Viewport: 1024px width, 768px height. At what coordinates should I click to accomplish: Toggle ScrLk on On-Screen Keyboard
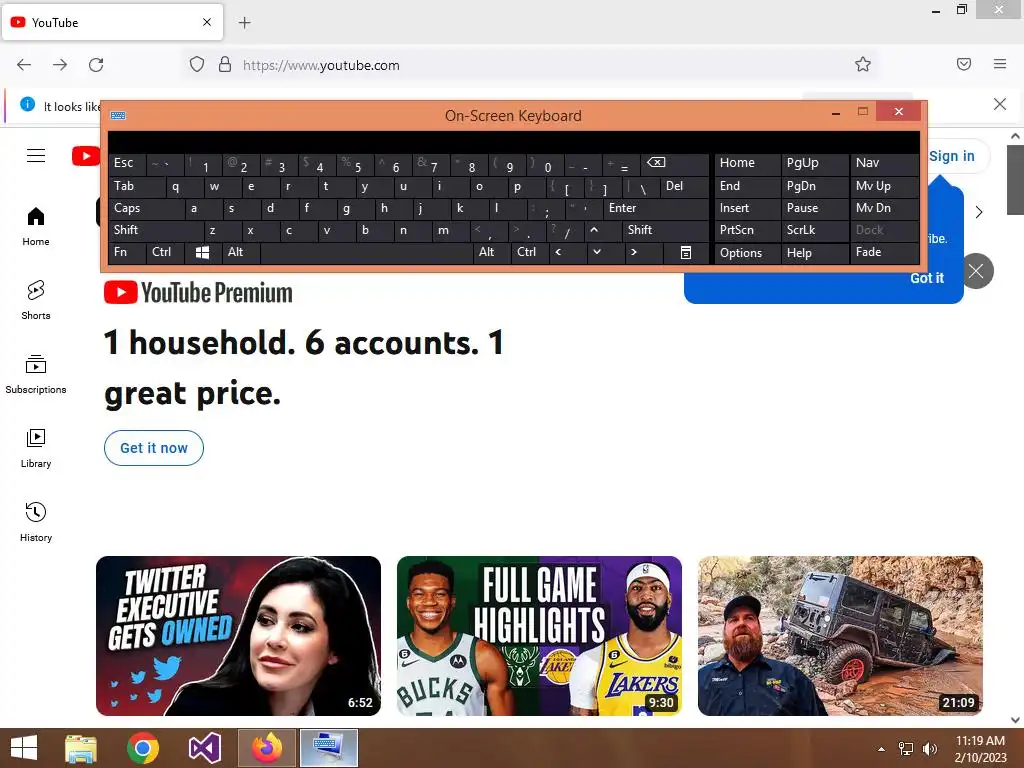point(814,230)
